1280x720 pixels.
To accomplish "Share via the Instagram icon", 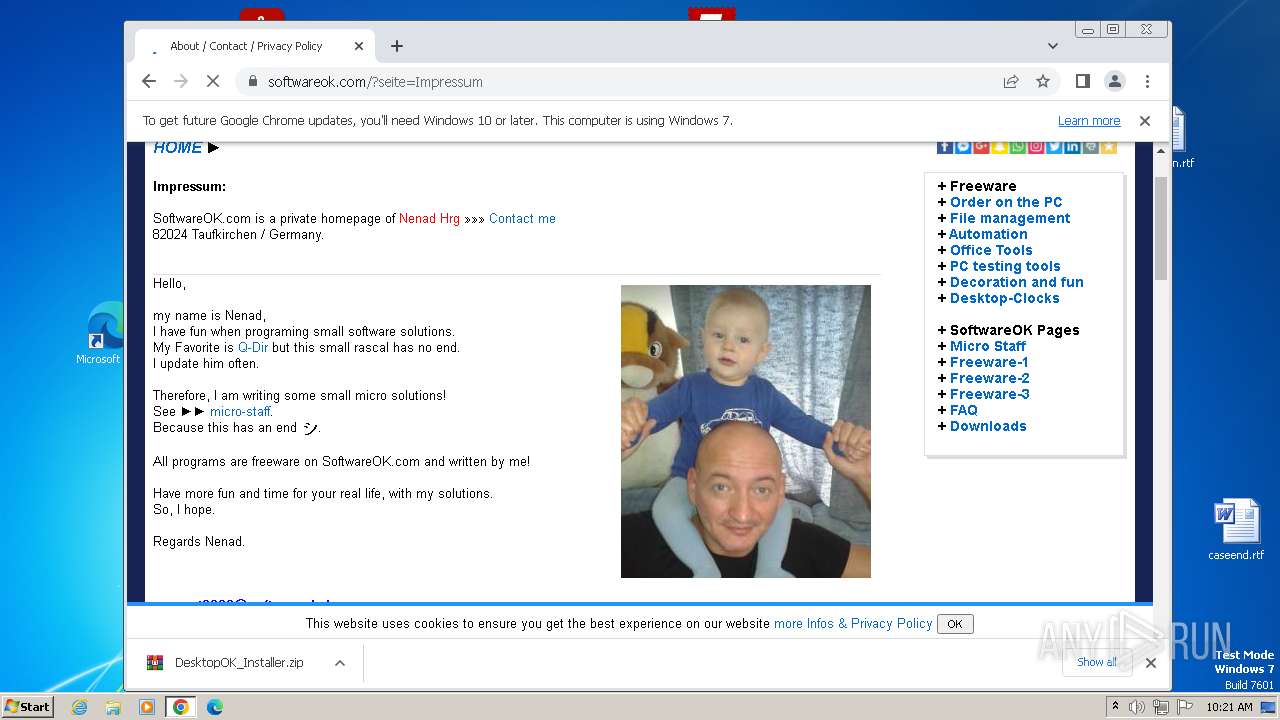I will tap(1036, 147).
